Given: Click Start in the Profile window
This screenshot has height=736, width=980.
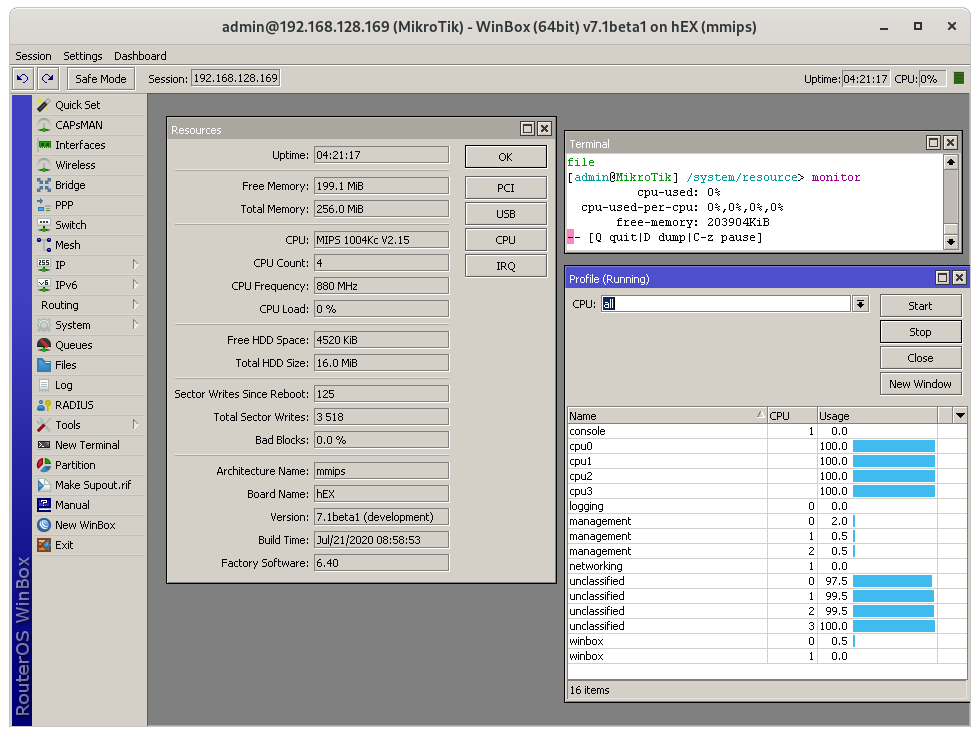Looking at the screenshot, I should (921, 306).
